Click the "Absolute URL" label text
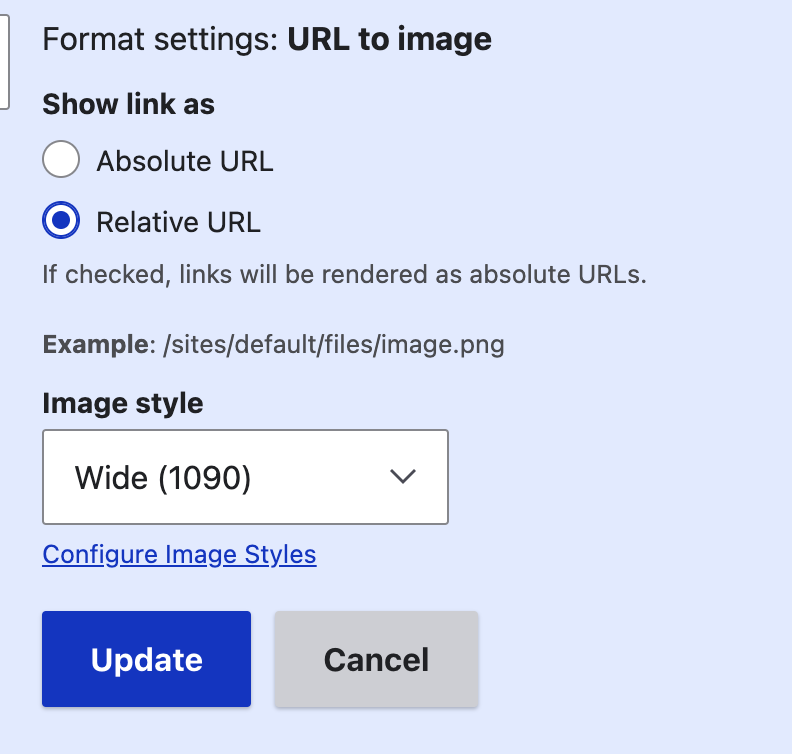792x754 pixels. [x=184, y=161]
